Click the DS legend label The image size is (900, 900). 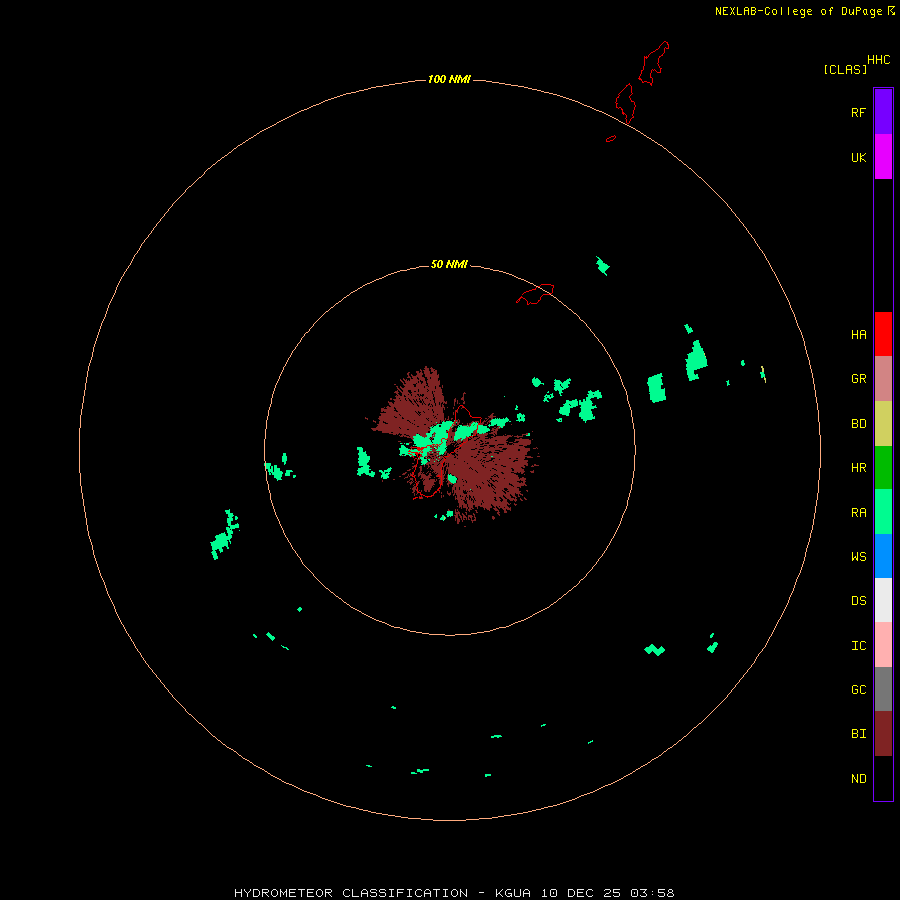(858, 601)
